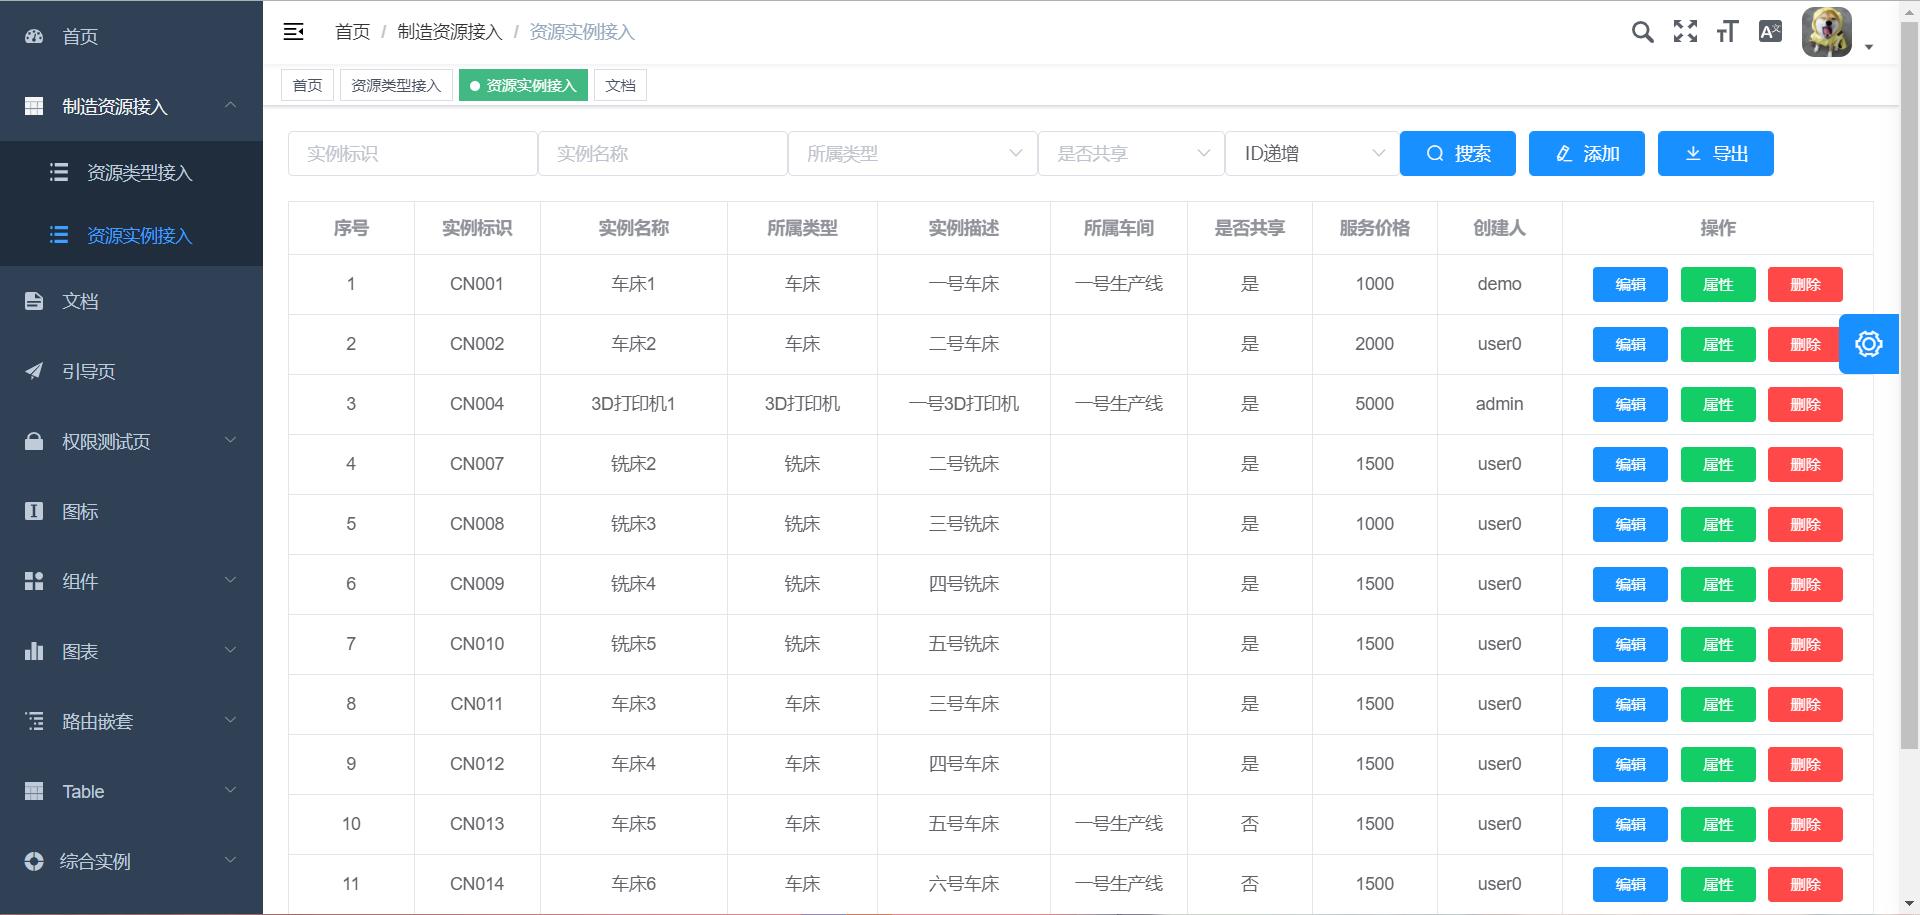Open the font size selector icon
The image size is (1920, 915).
1727,32
